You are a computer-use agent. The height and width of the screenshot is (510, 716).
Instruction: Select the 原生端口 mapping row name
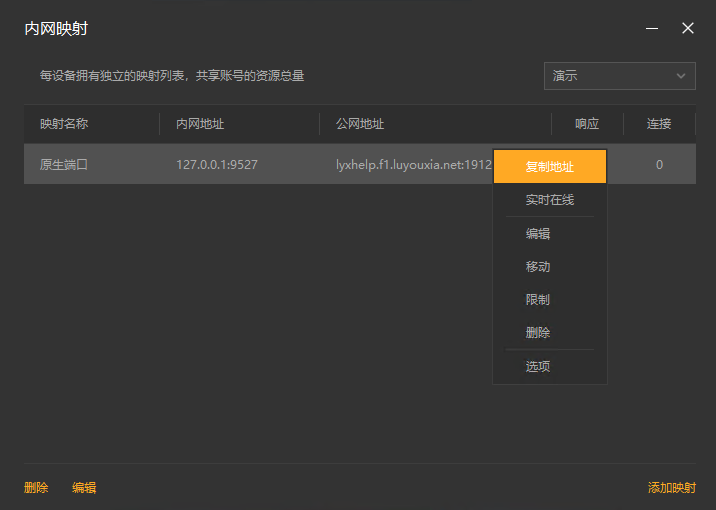(64, 165)
